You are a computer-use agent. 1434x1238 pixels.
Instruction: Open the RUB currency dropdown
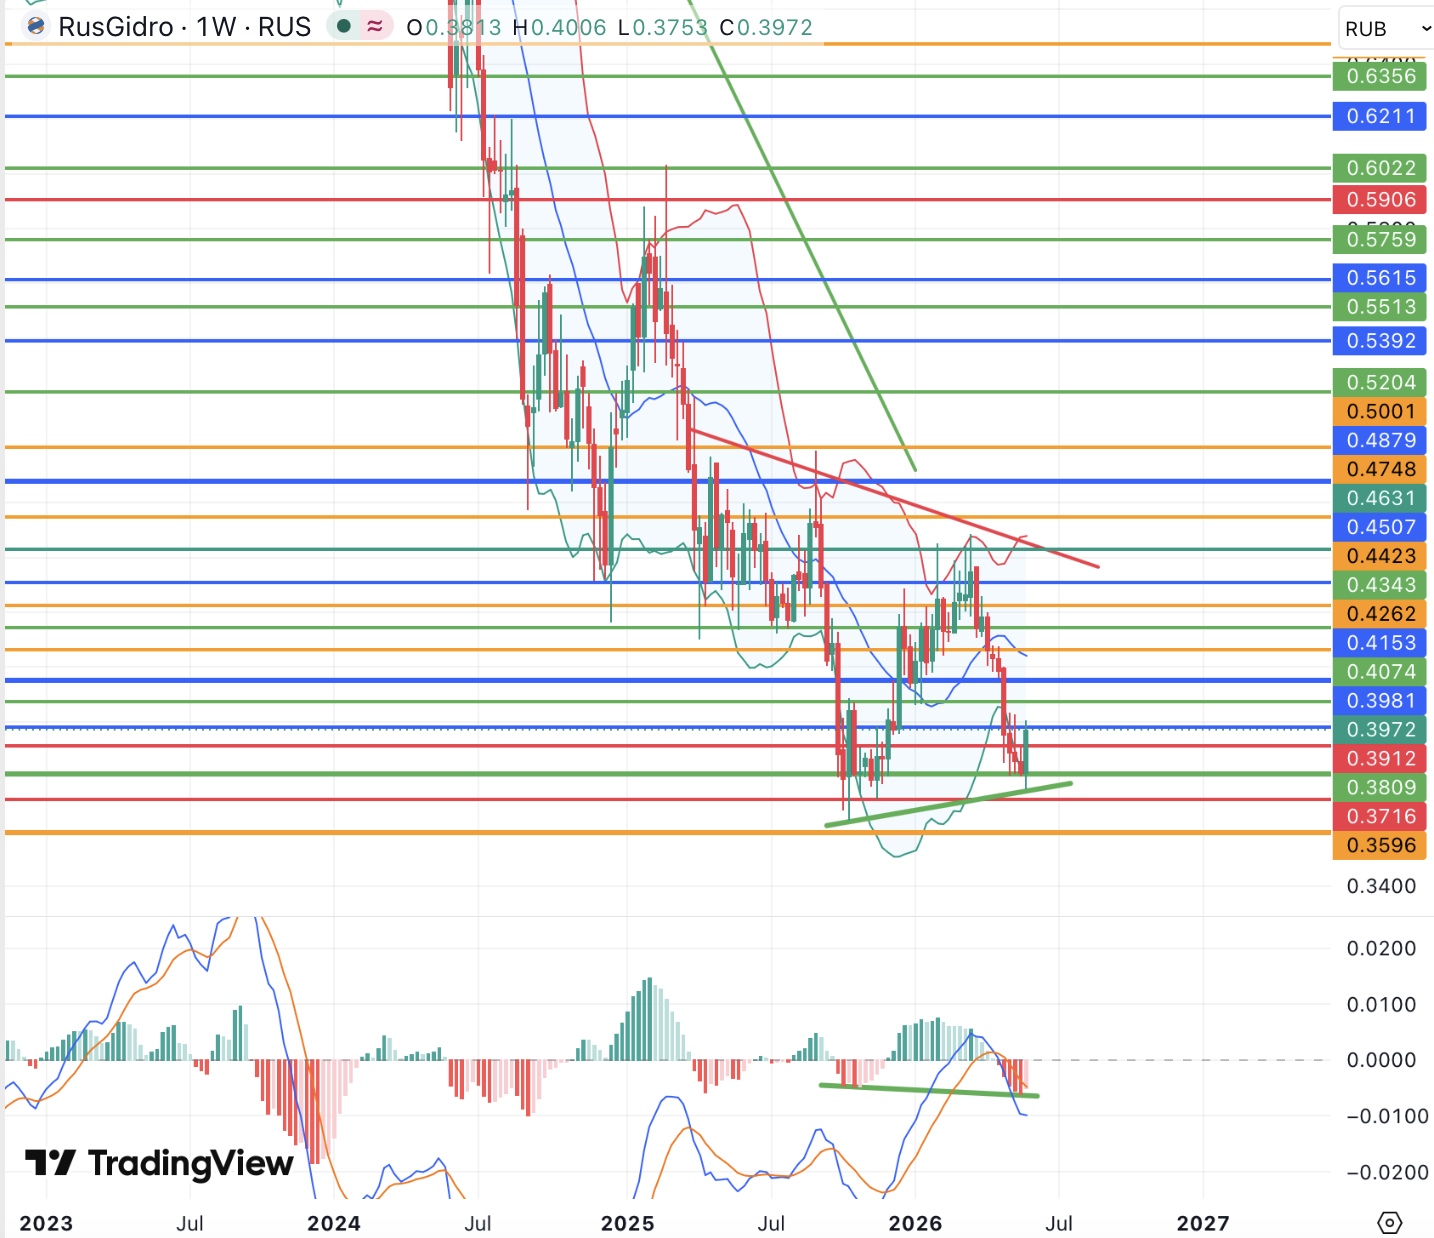coord(1386,28)
